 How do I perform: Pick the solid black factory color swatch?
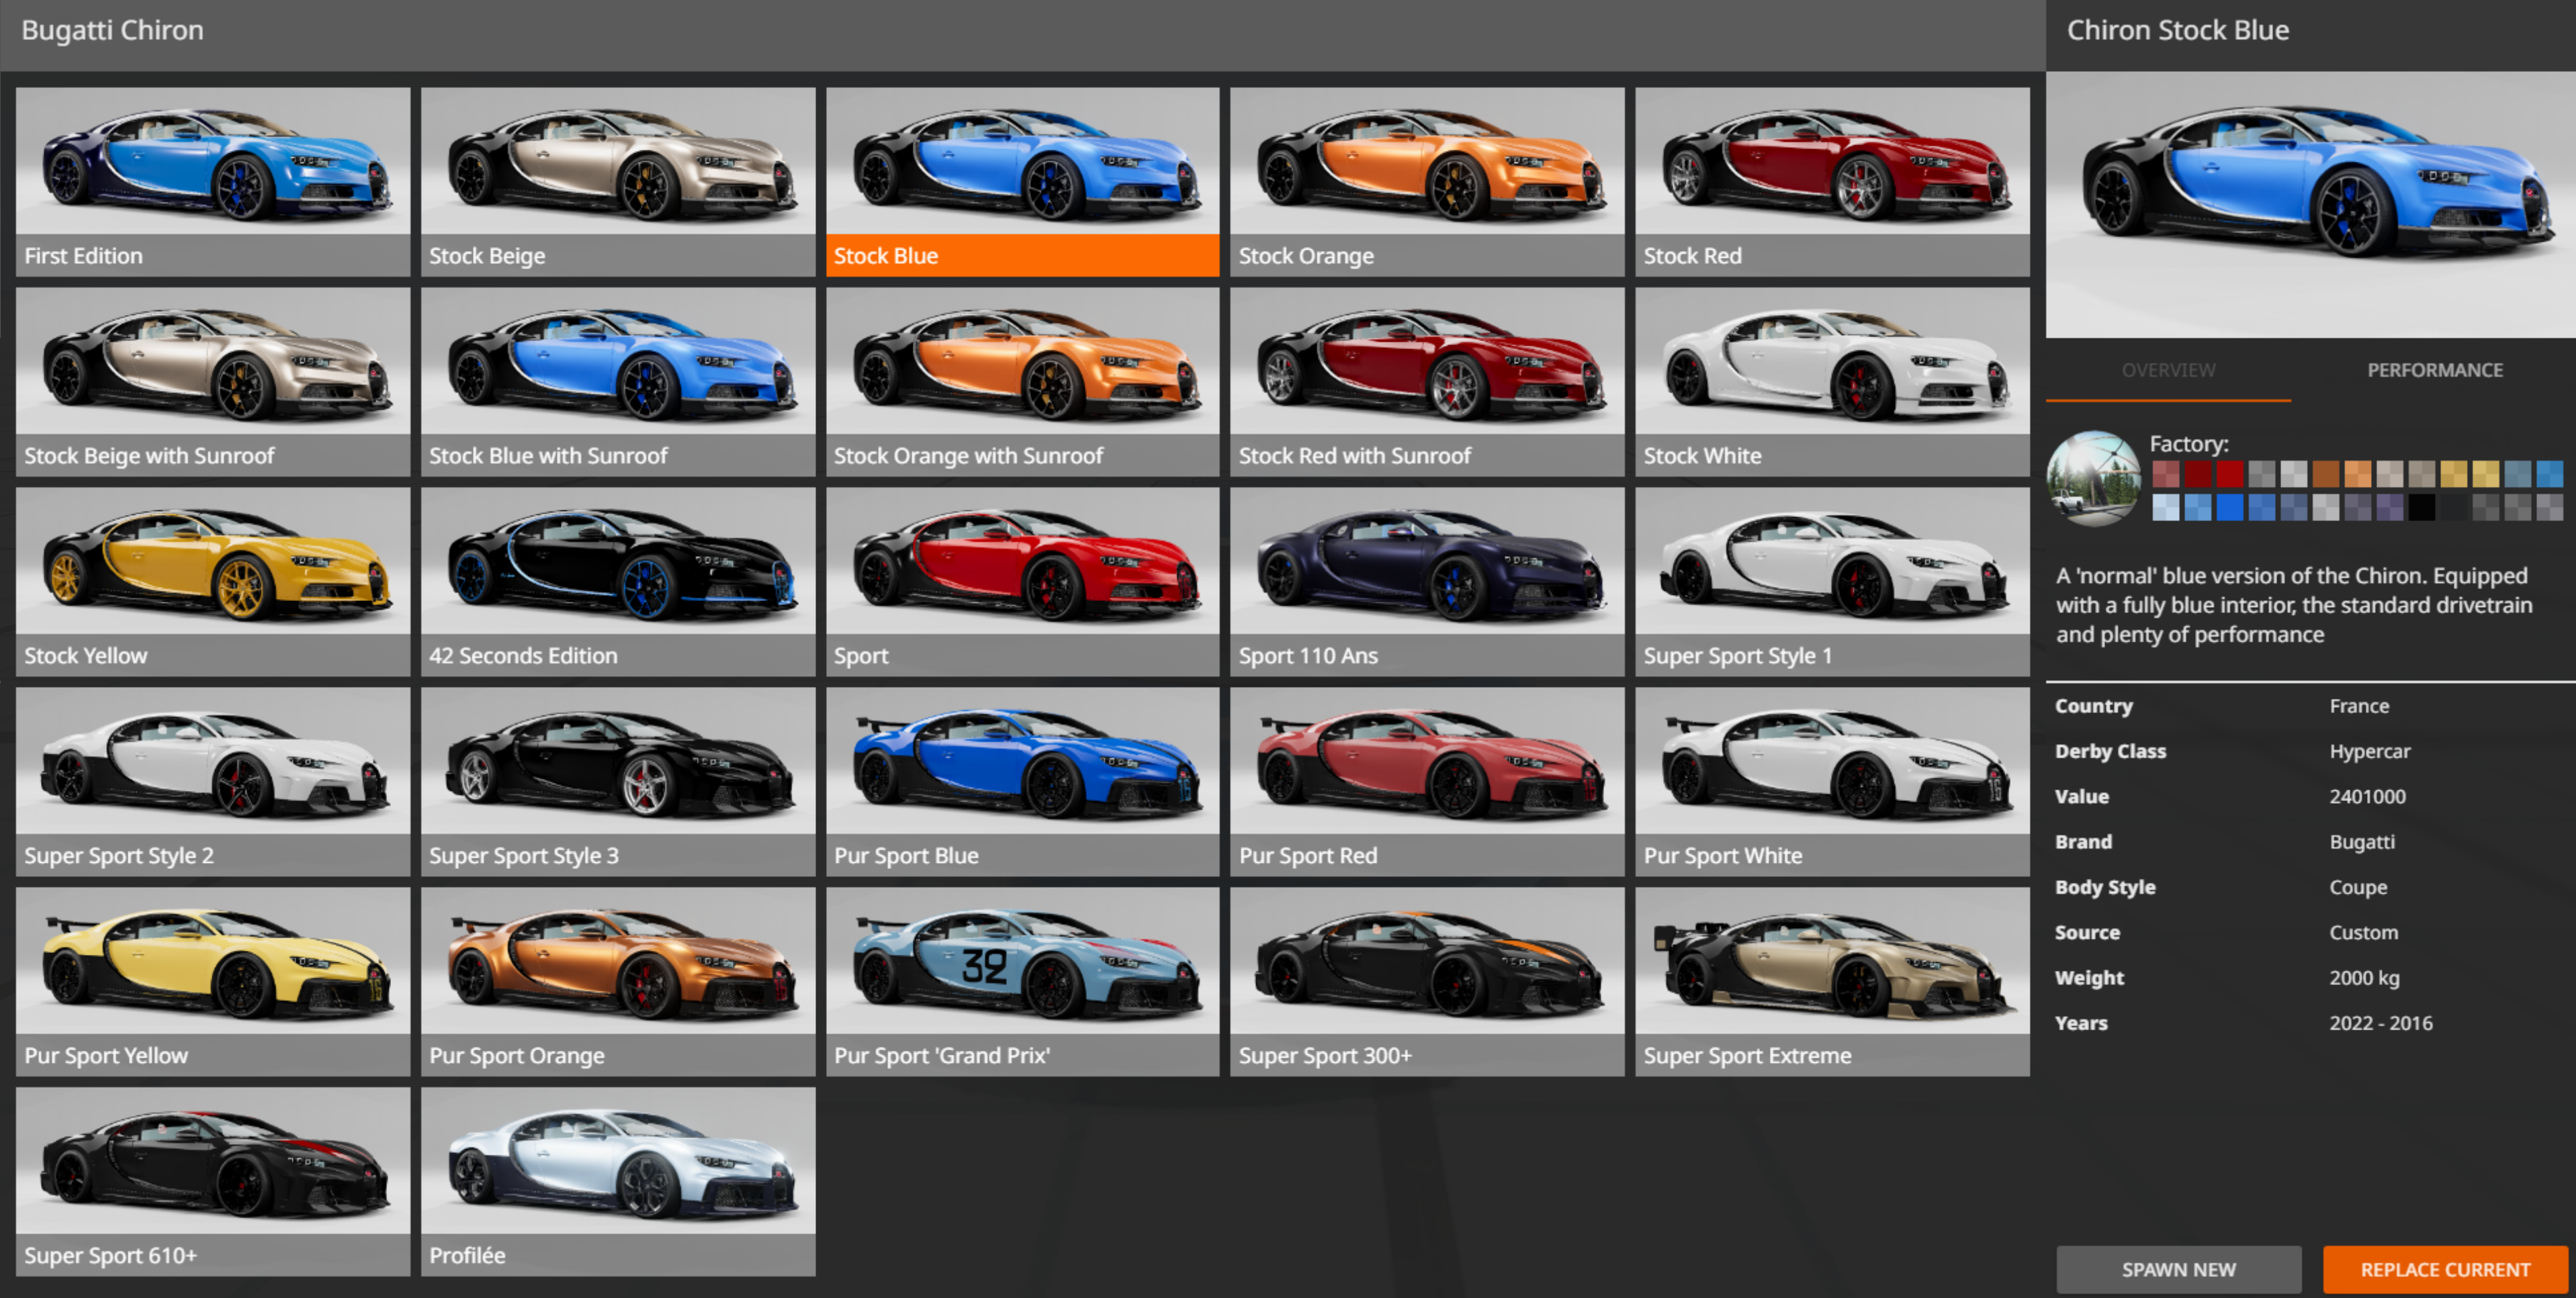point(2422,507)
